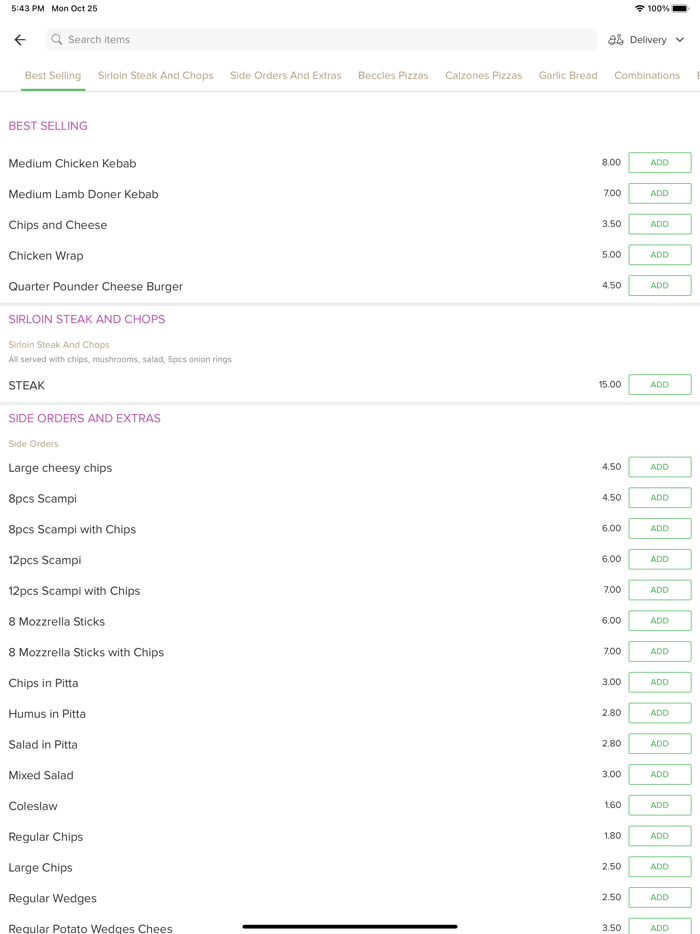This screenshot has width=700, height=934.
Task: Click the search magnifier icon
Action: pos(57,40)
